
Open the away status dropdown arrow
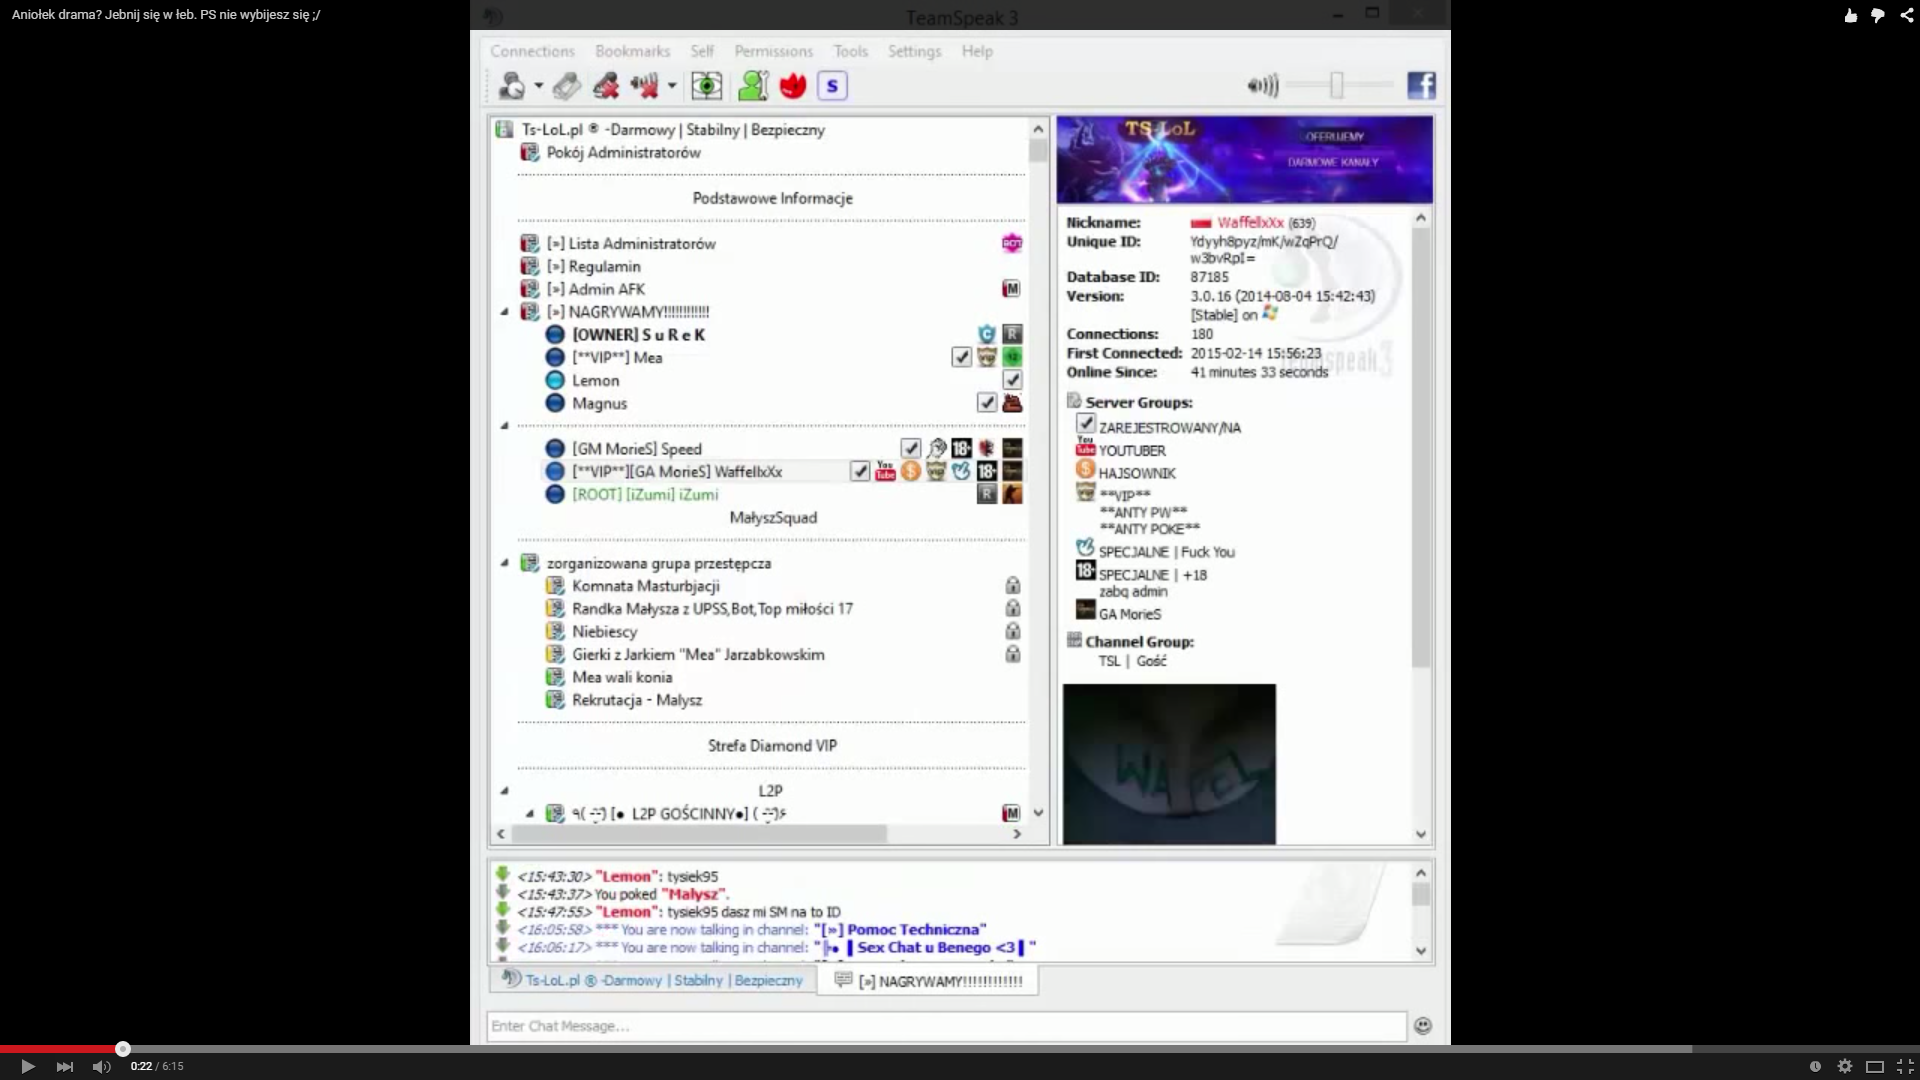tap(539, 86)
